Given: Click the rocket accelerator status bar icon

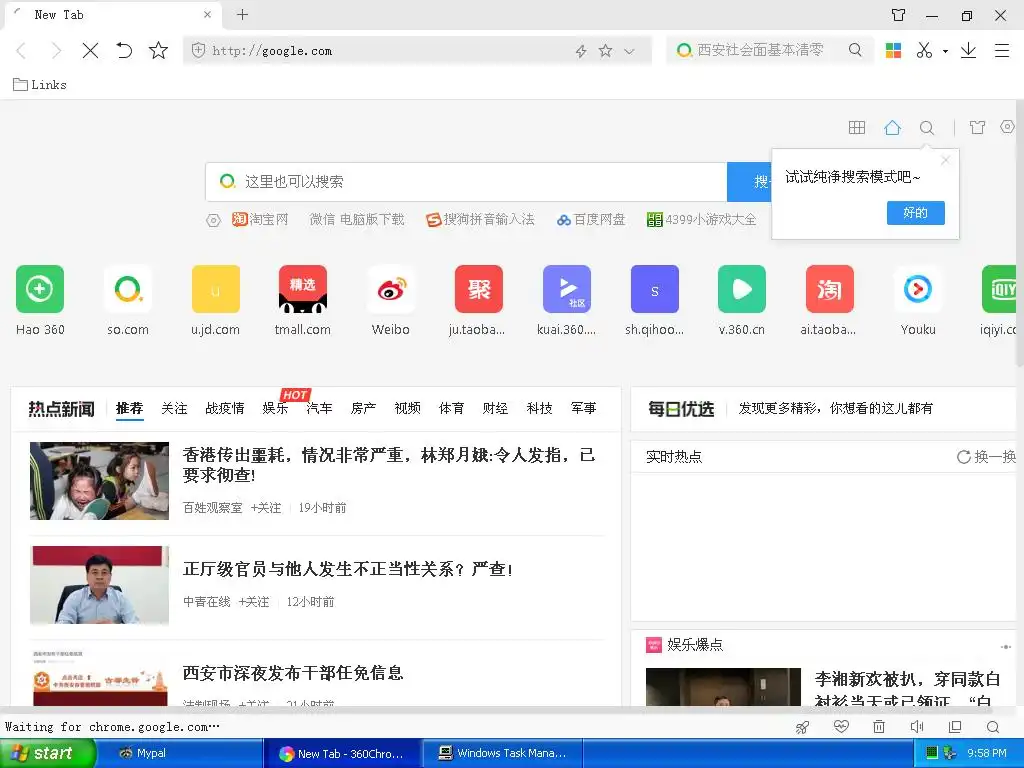Looking at the screenshot, I should [803, 727].
